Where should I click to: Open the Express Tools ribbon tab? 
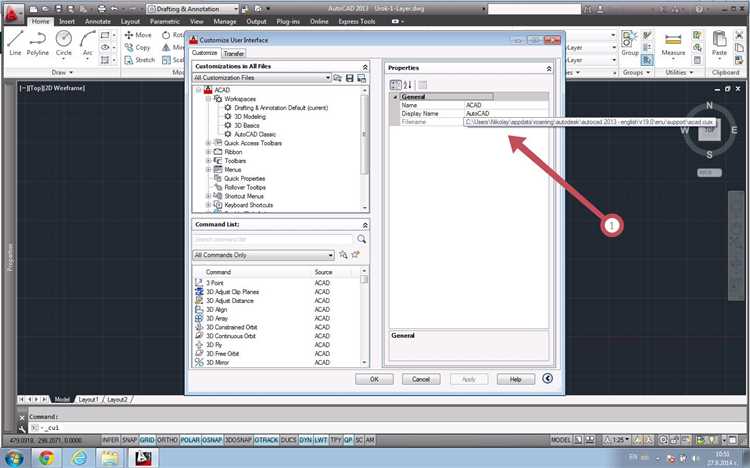(x=357, y=21)
